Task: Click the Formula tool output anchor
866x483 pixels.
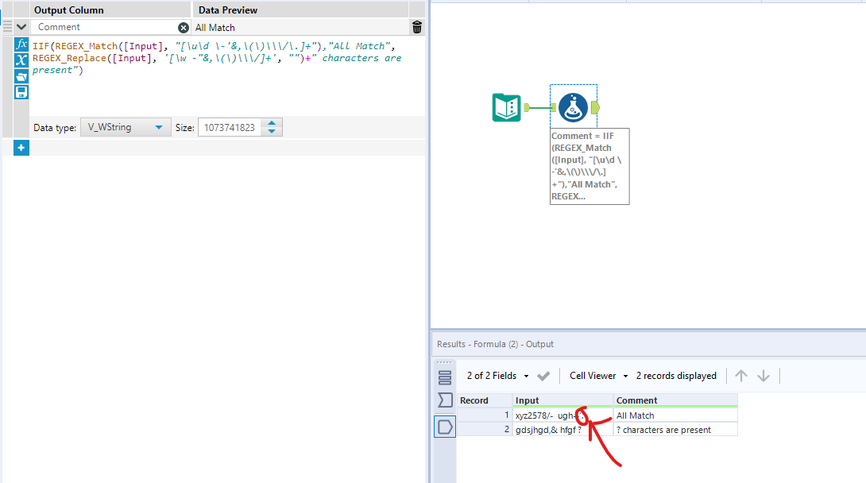Action: coord(595,108)
